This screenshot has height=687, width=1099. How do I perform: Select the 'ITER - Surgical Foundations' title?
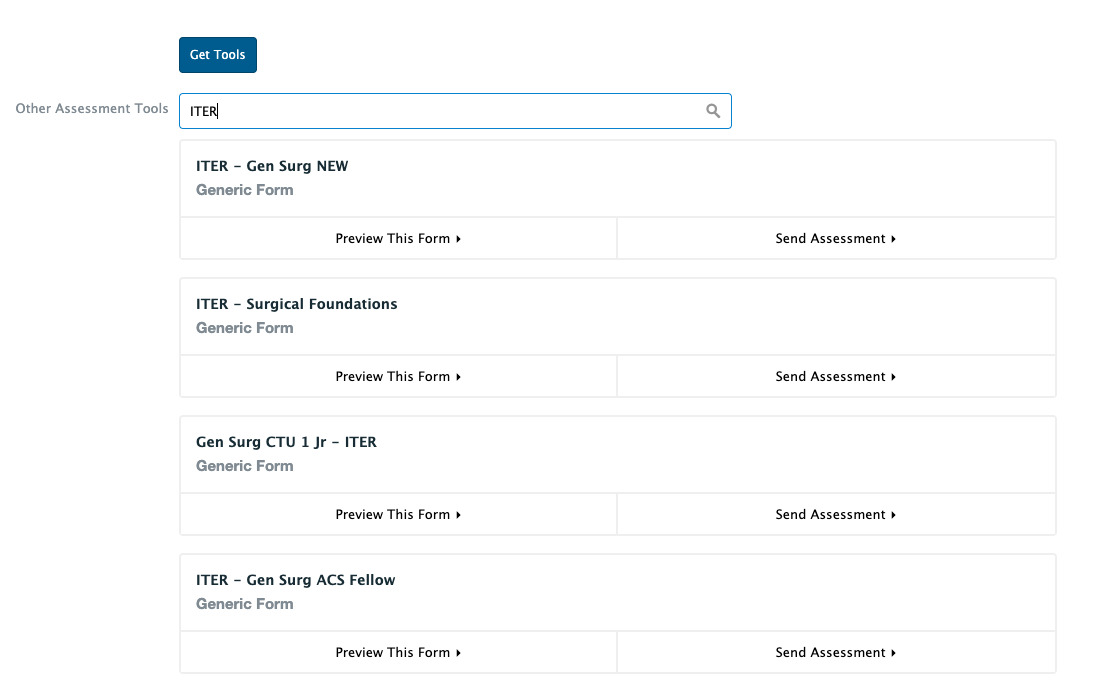pyautogui.click(x=296, y=304)
